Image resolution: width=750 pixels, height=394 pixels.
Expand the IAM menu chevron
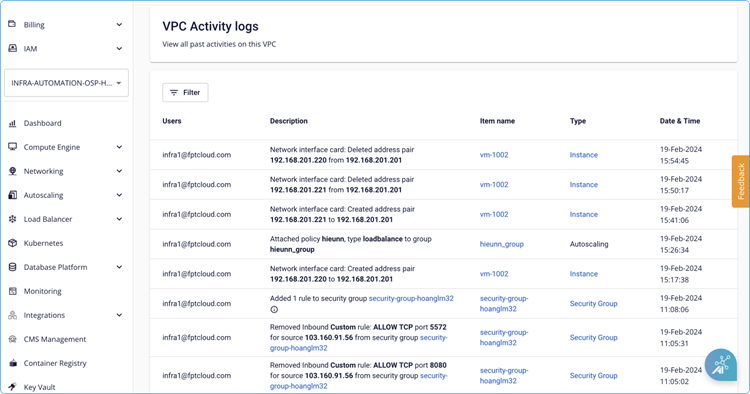click(x=119, y=48)
